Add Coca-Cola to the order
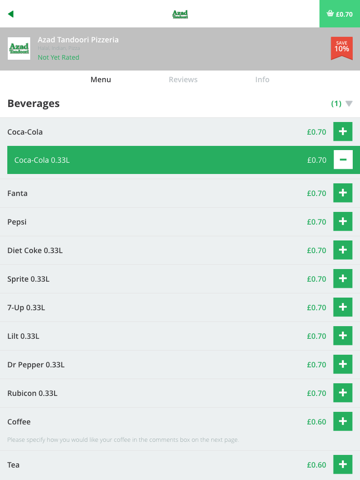 tap(343, 131)
